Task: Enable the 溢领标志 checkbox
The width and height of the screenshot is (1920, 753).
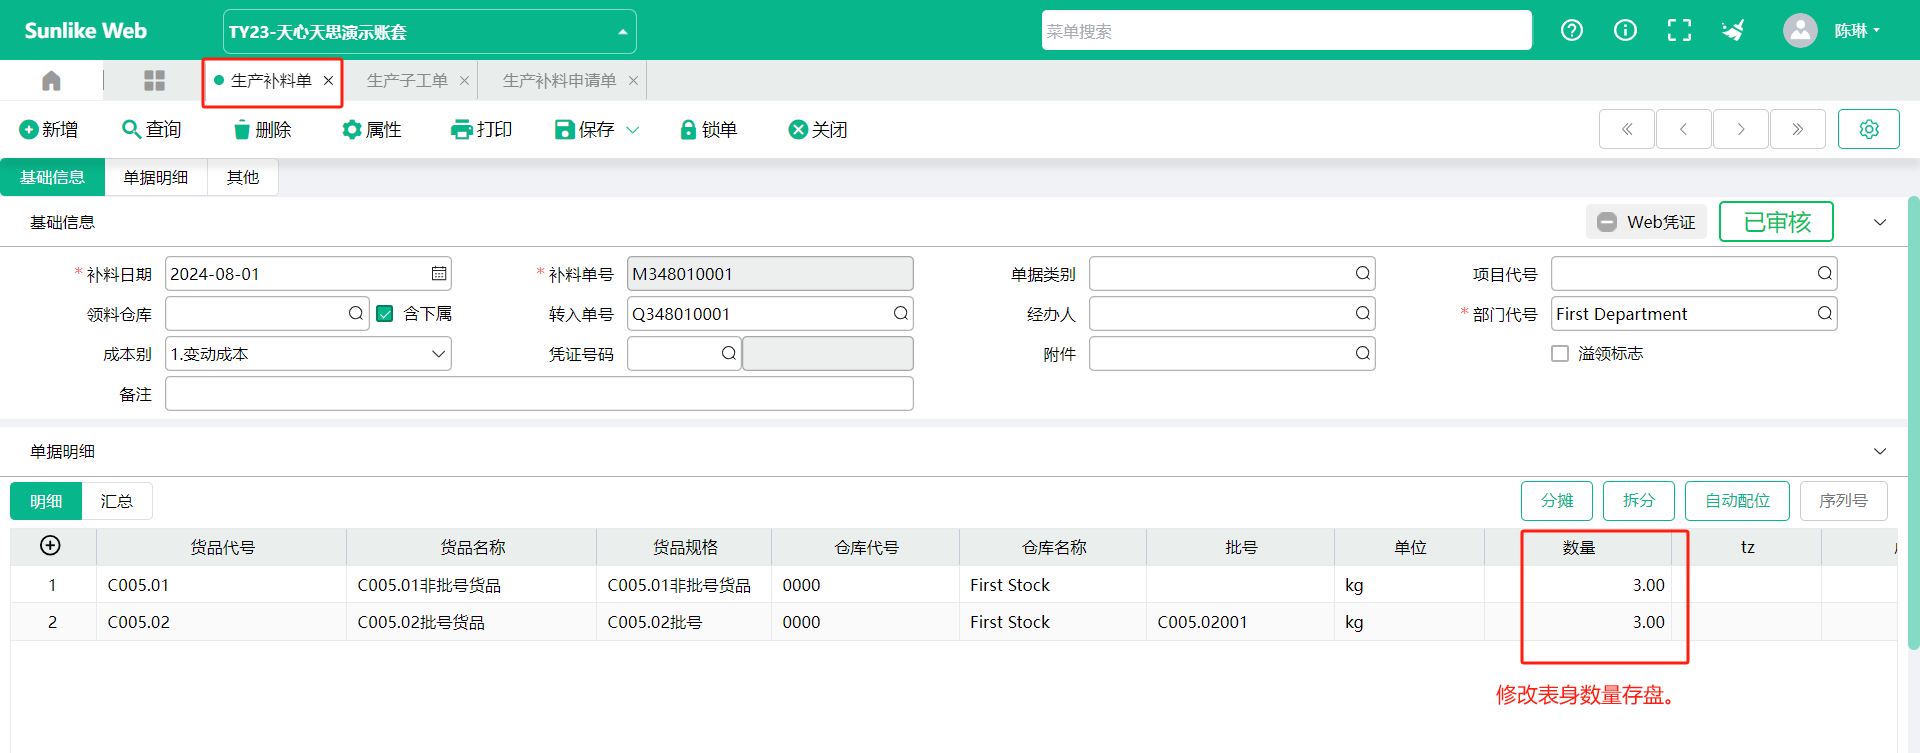Action: click(x=1560, y=354)
